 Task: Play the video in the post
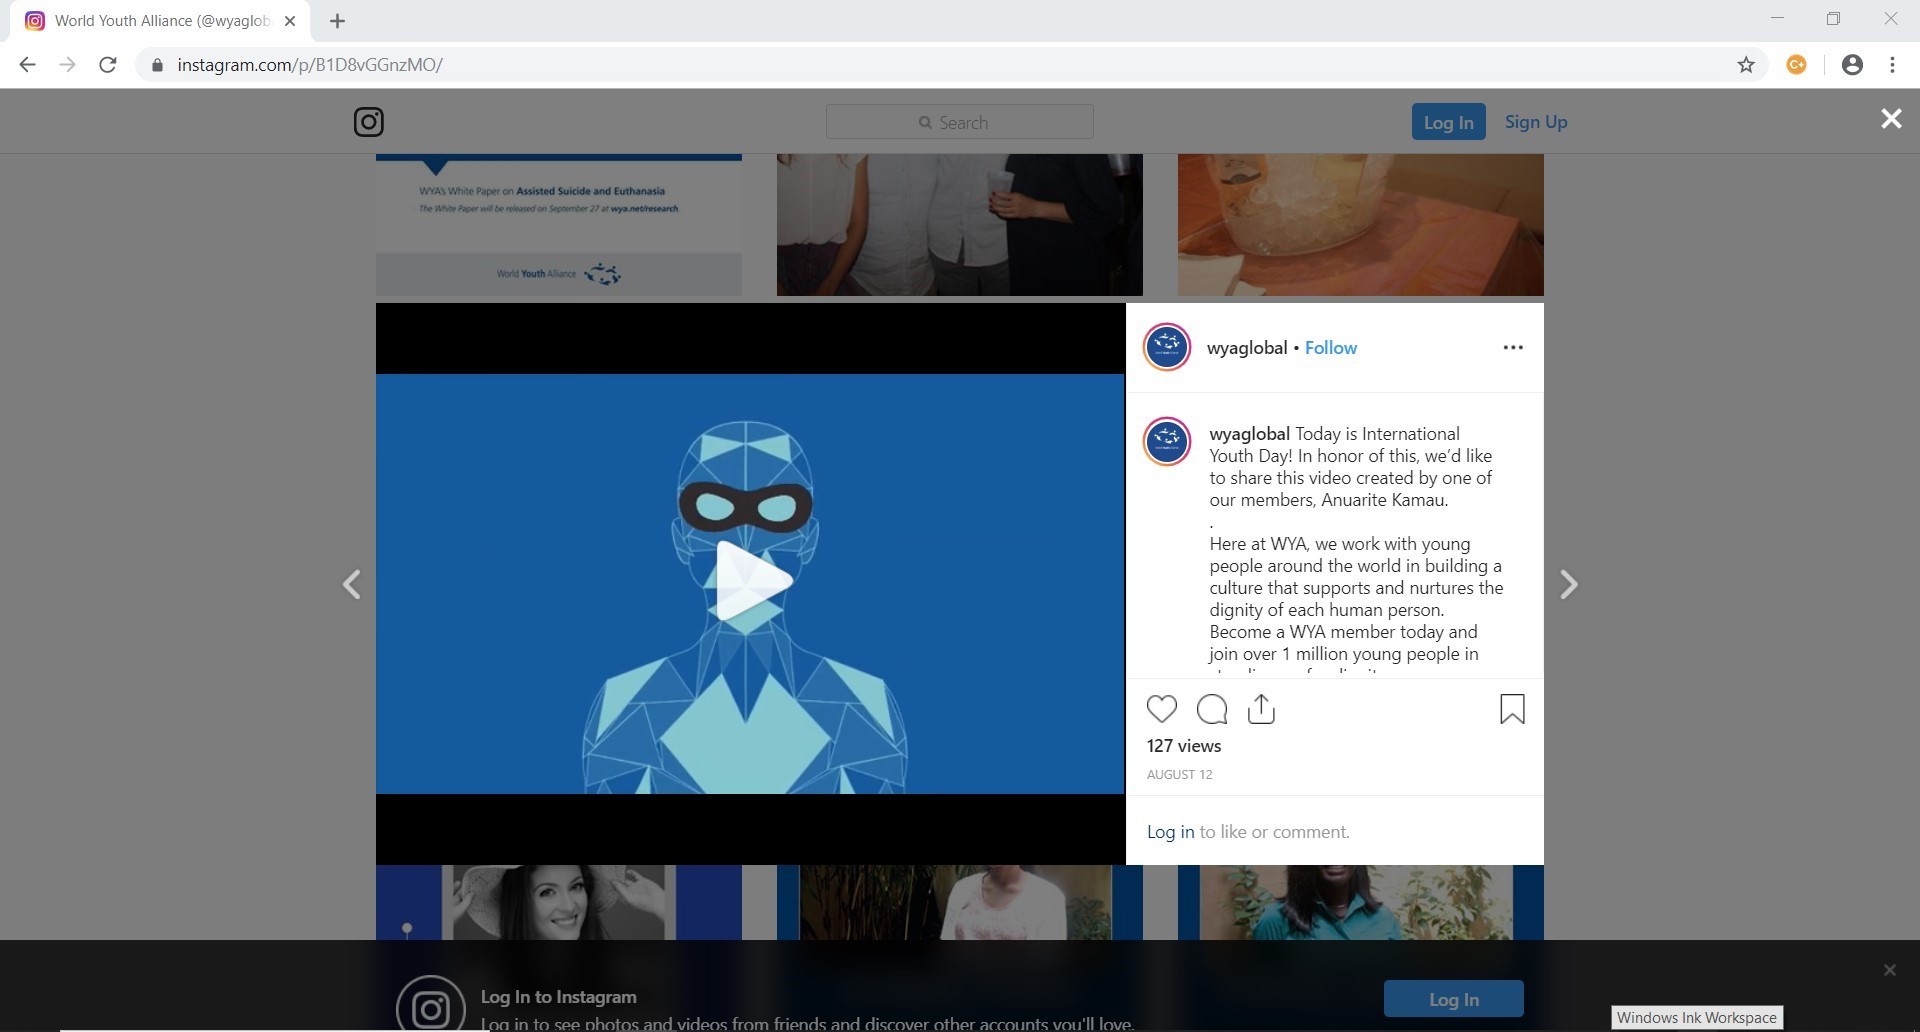(750, 583)
